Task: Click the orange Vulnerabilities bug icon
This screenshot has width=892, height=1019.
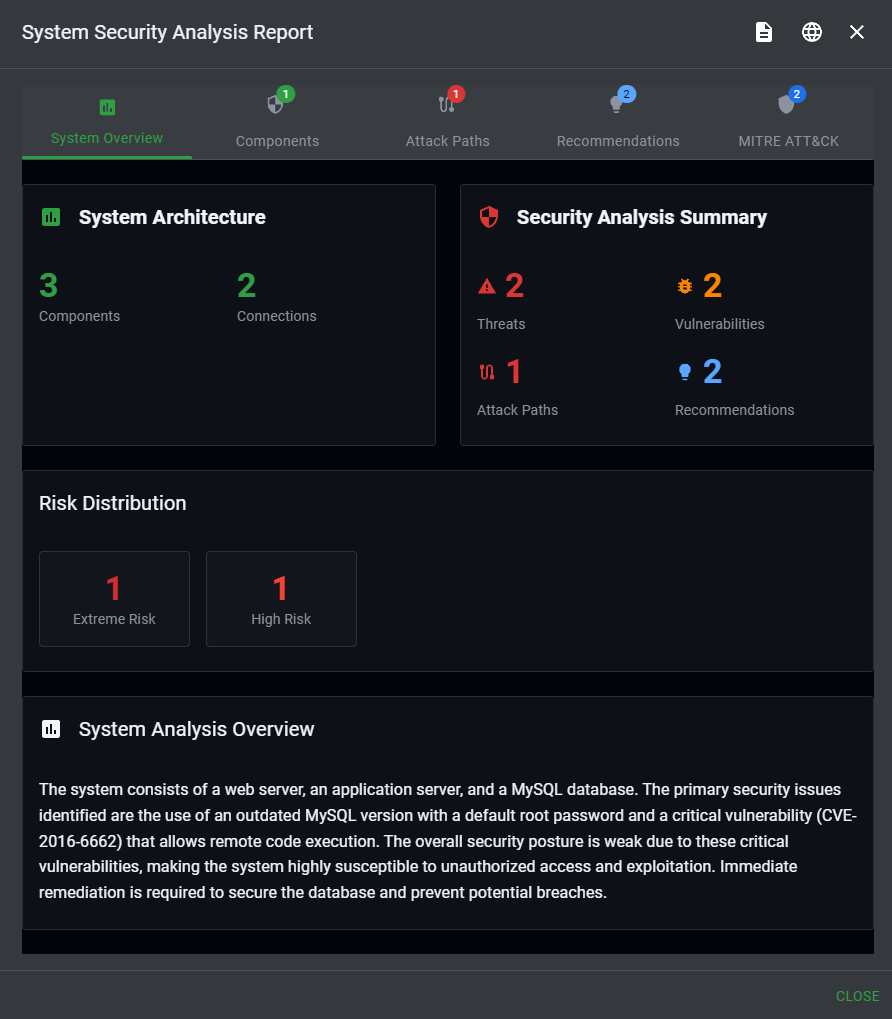Action: pos(685,286)
